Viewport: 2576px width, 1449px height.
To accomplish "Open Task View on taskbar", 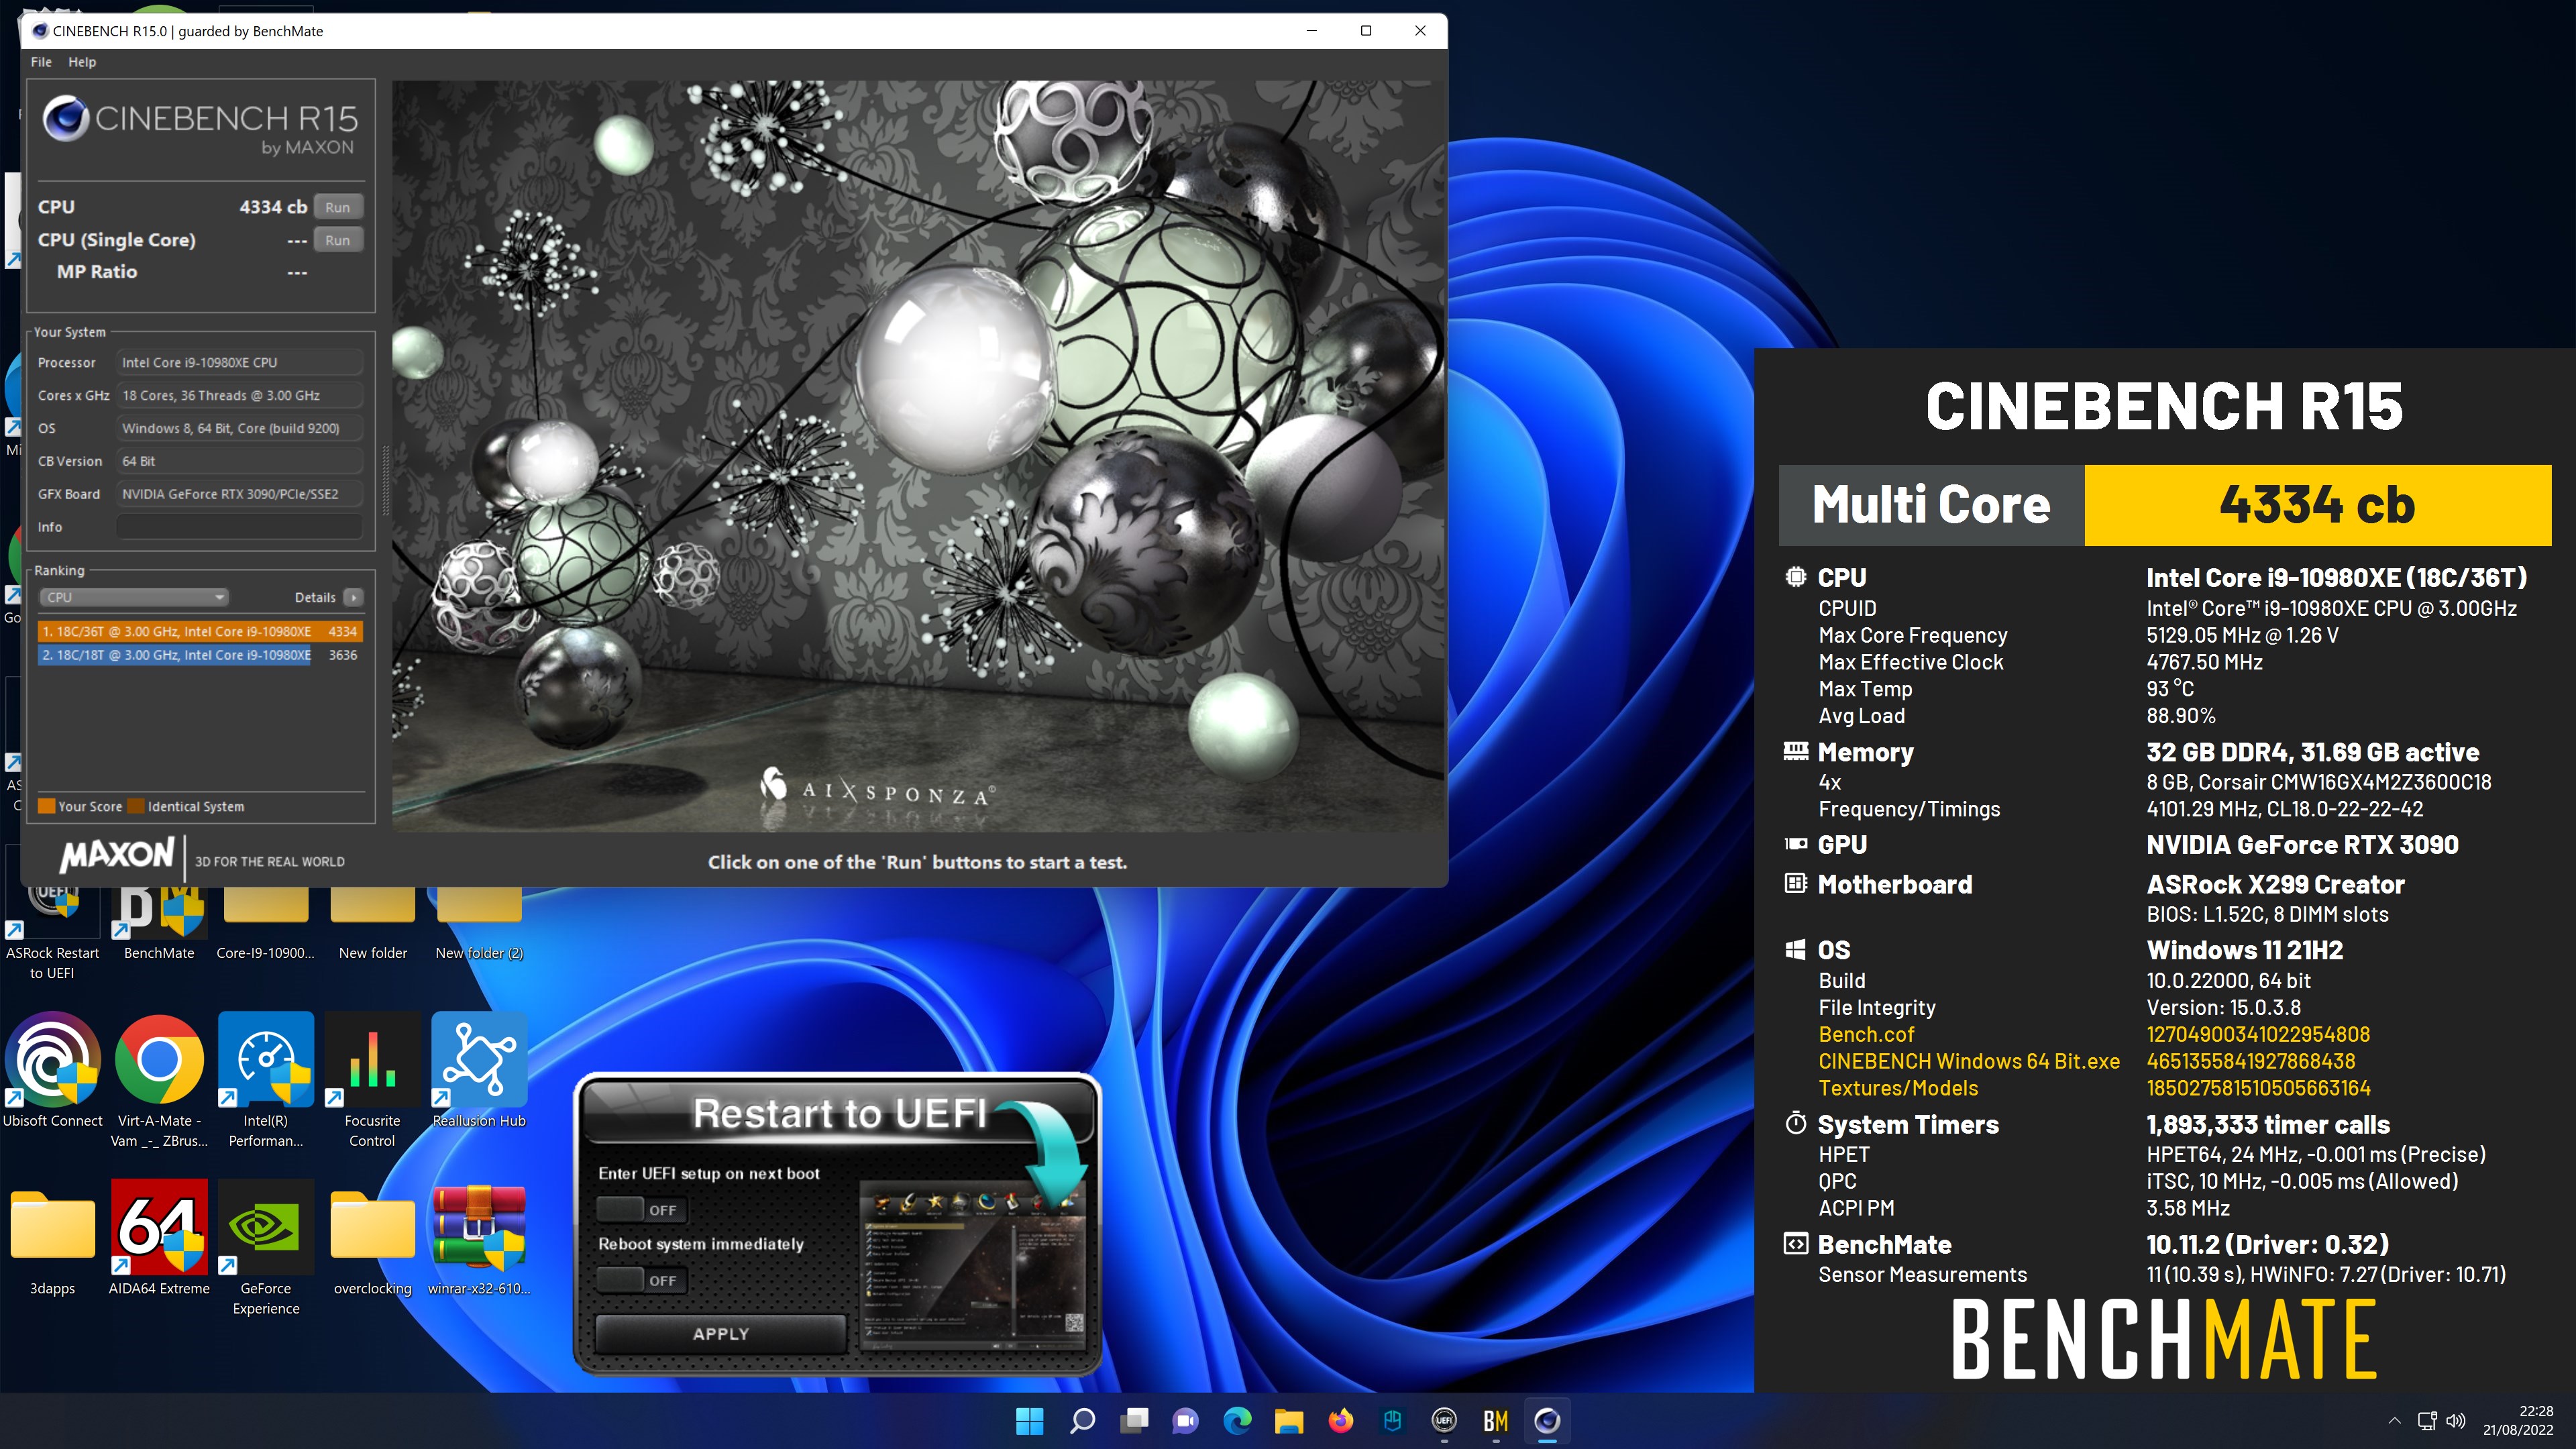I will [x=1134, y=1420].
